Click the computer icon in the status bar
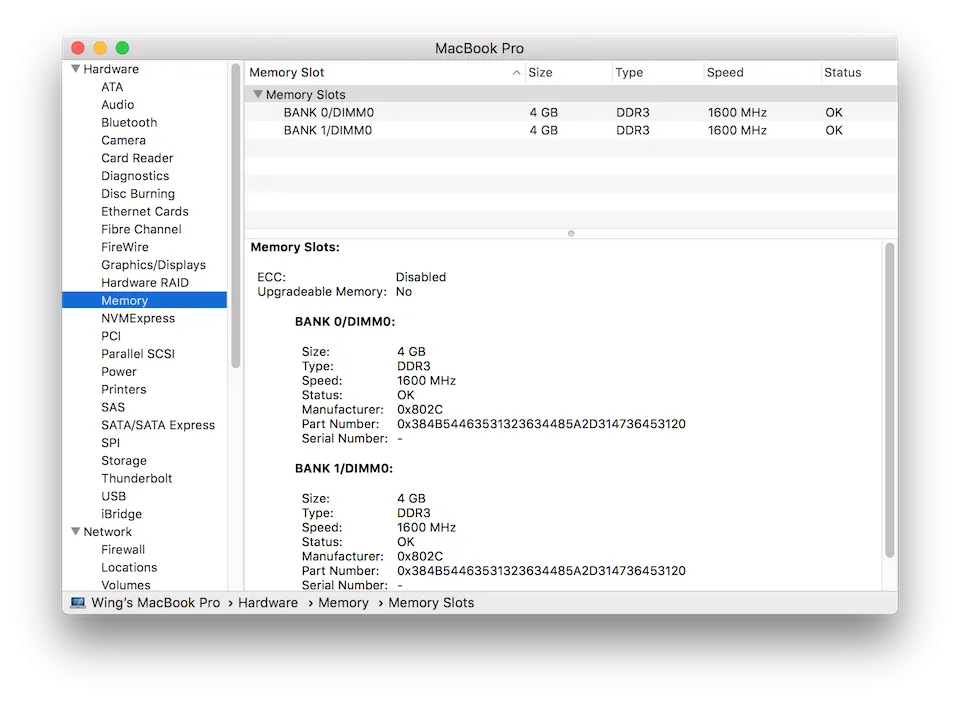Viewport: 960px width, 703px height. coord(78,602)
